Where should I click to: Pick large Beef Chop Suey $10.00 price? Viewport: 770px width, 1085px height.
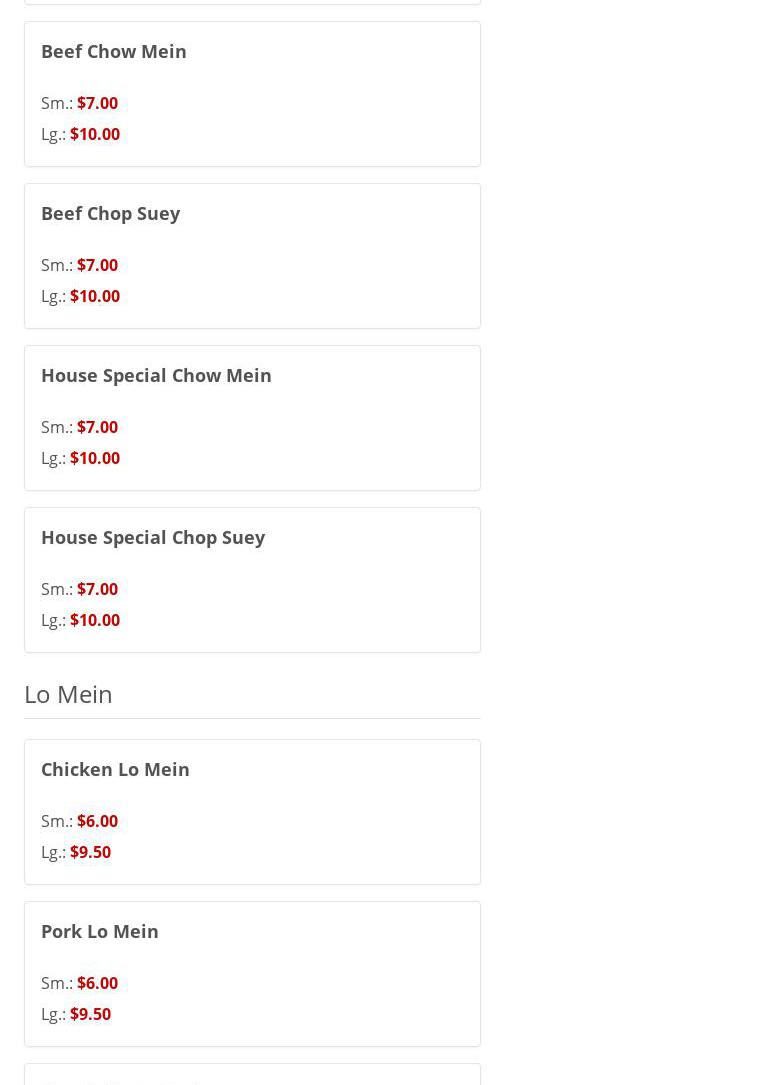coord(95,296)
